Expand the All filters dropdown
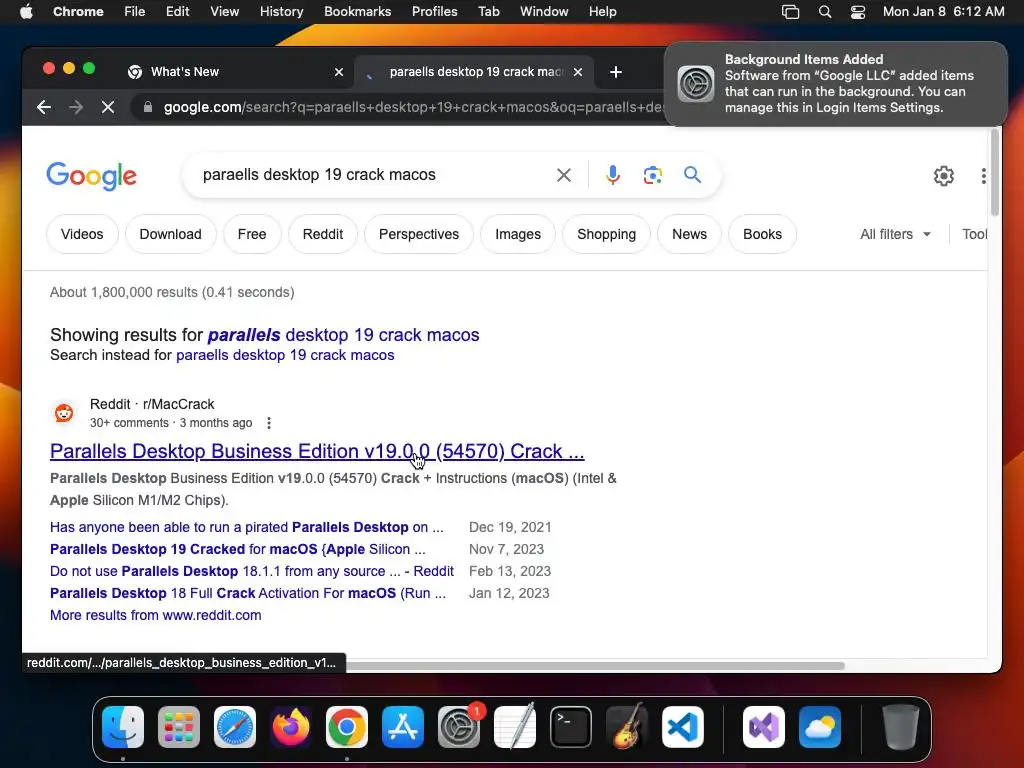The height and width of the screenshot is (768, 1024). [895, 234]
